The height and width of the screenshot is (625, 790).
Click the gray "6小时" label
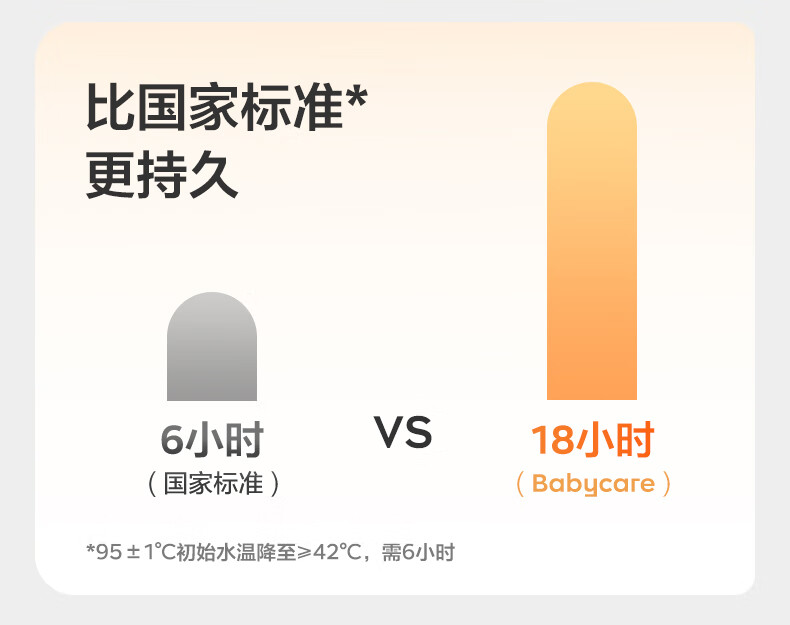point(211,440)
